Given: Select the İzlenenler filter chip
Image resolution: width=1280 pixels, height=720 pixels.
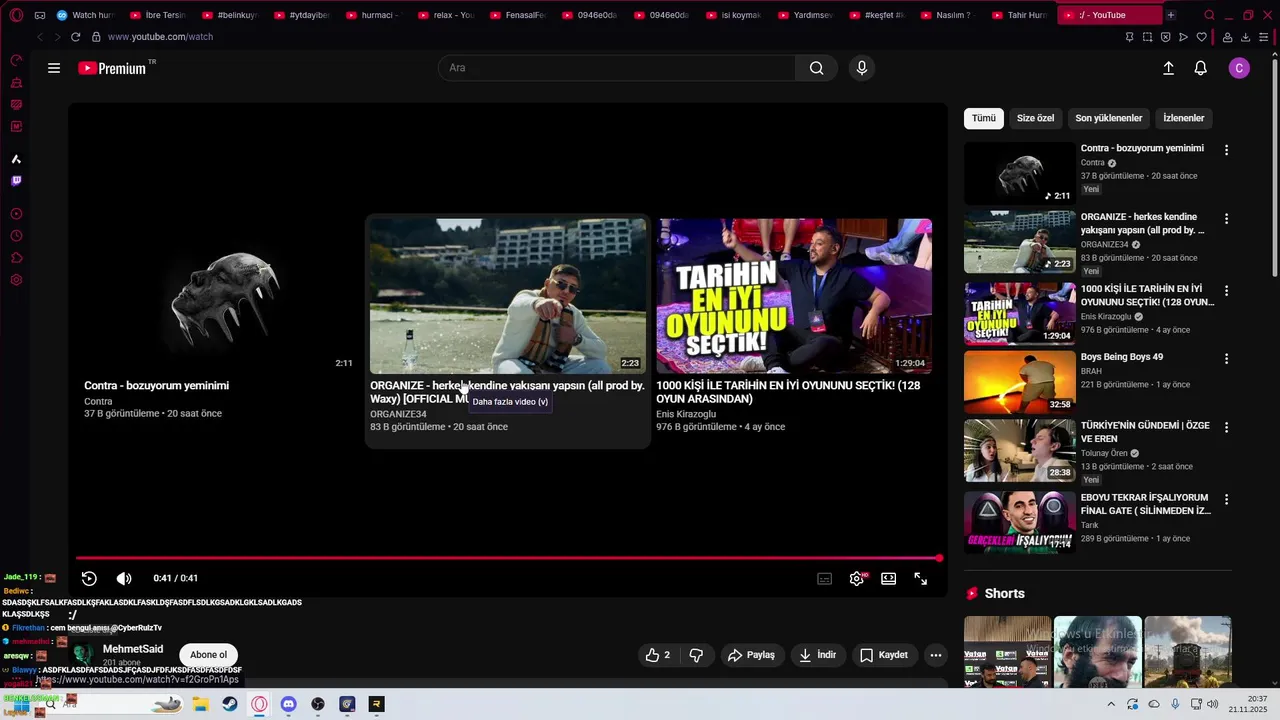Looking at the screenshot, I should (x=1183, y=118).
